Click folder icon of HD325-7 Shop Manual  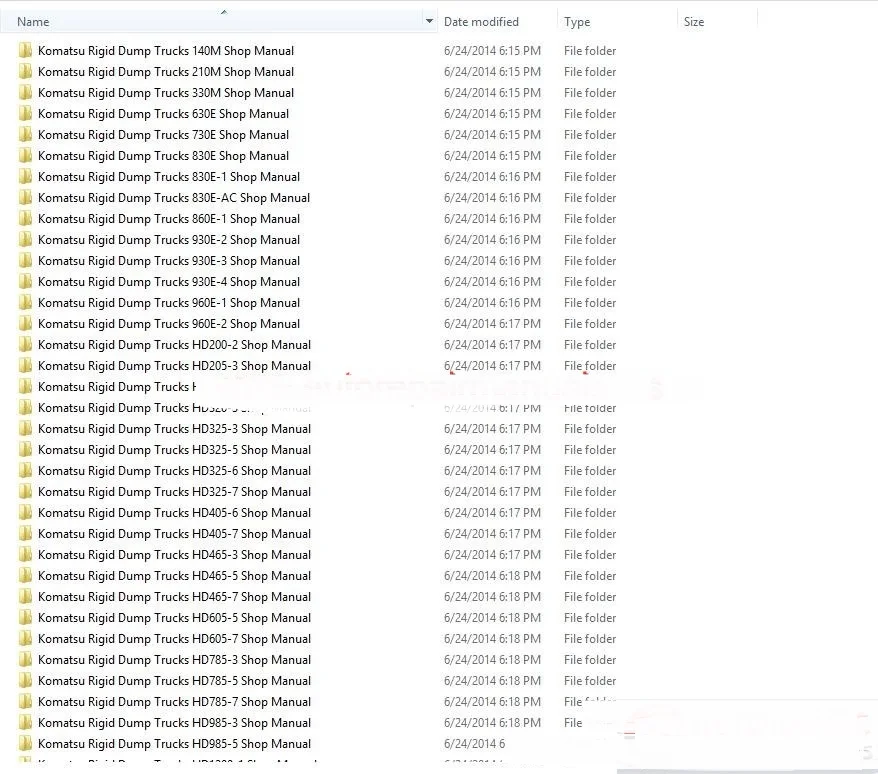(25, 492)
